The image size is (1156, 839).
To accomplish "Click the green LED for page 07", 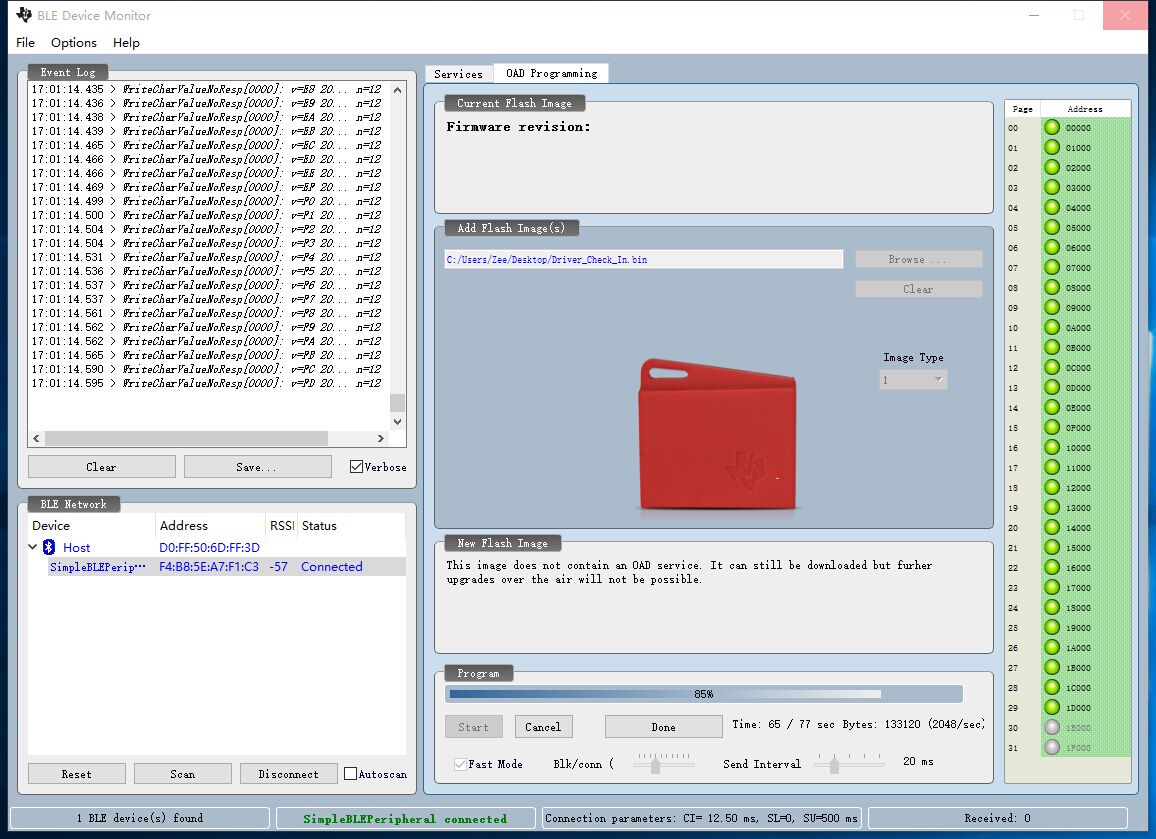I will pos(1052,268).
